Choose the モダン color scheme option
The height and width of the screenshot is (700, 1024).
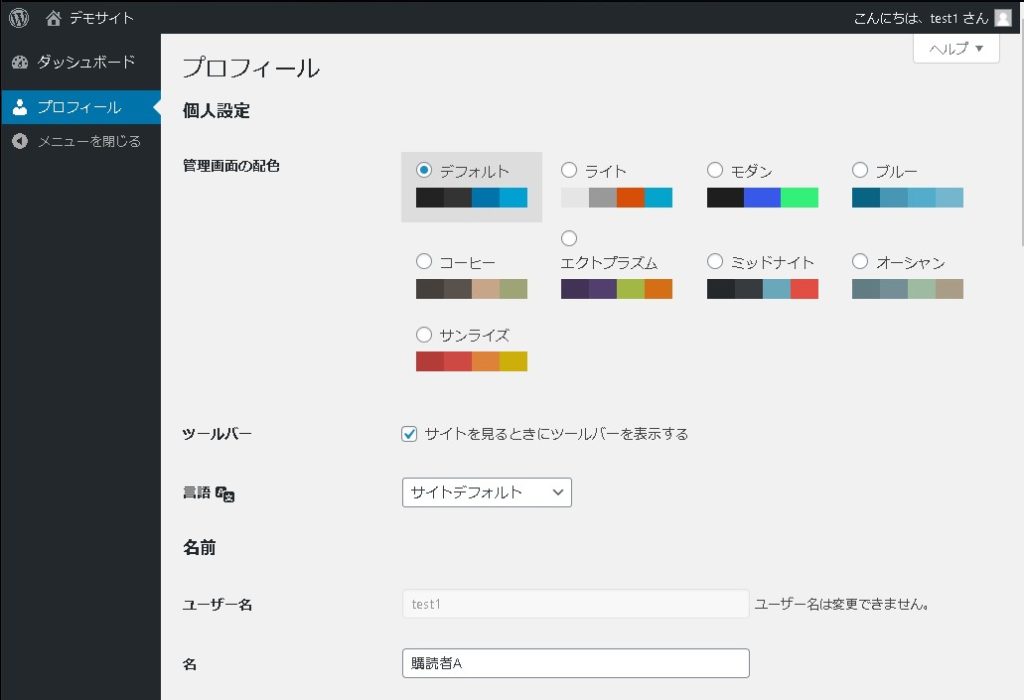coord(715,170)
